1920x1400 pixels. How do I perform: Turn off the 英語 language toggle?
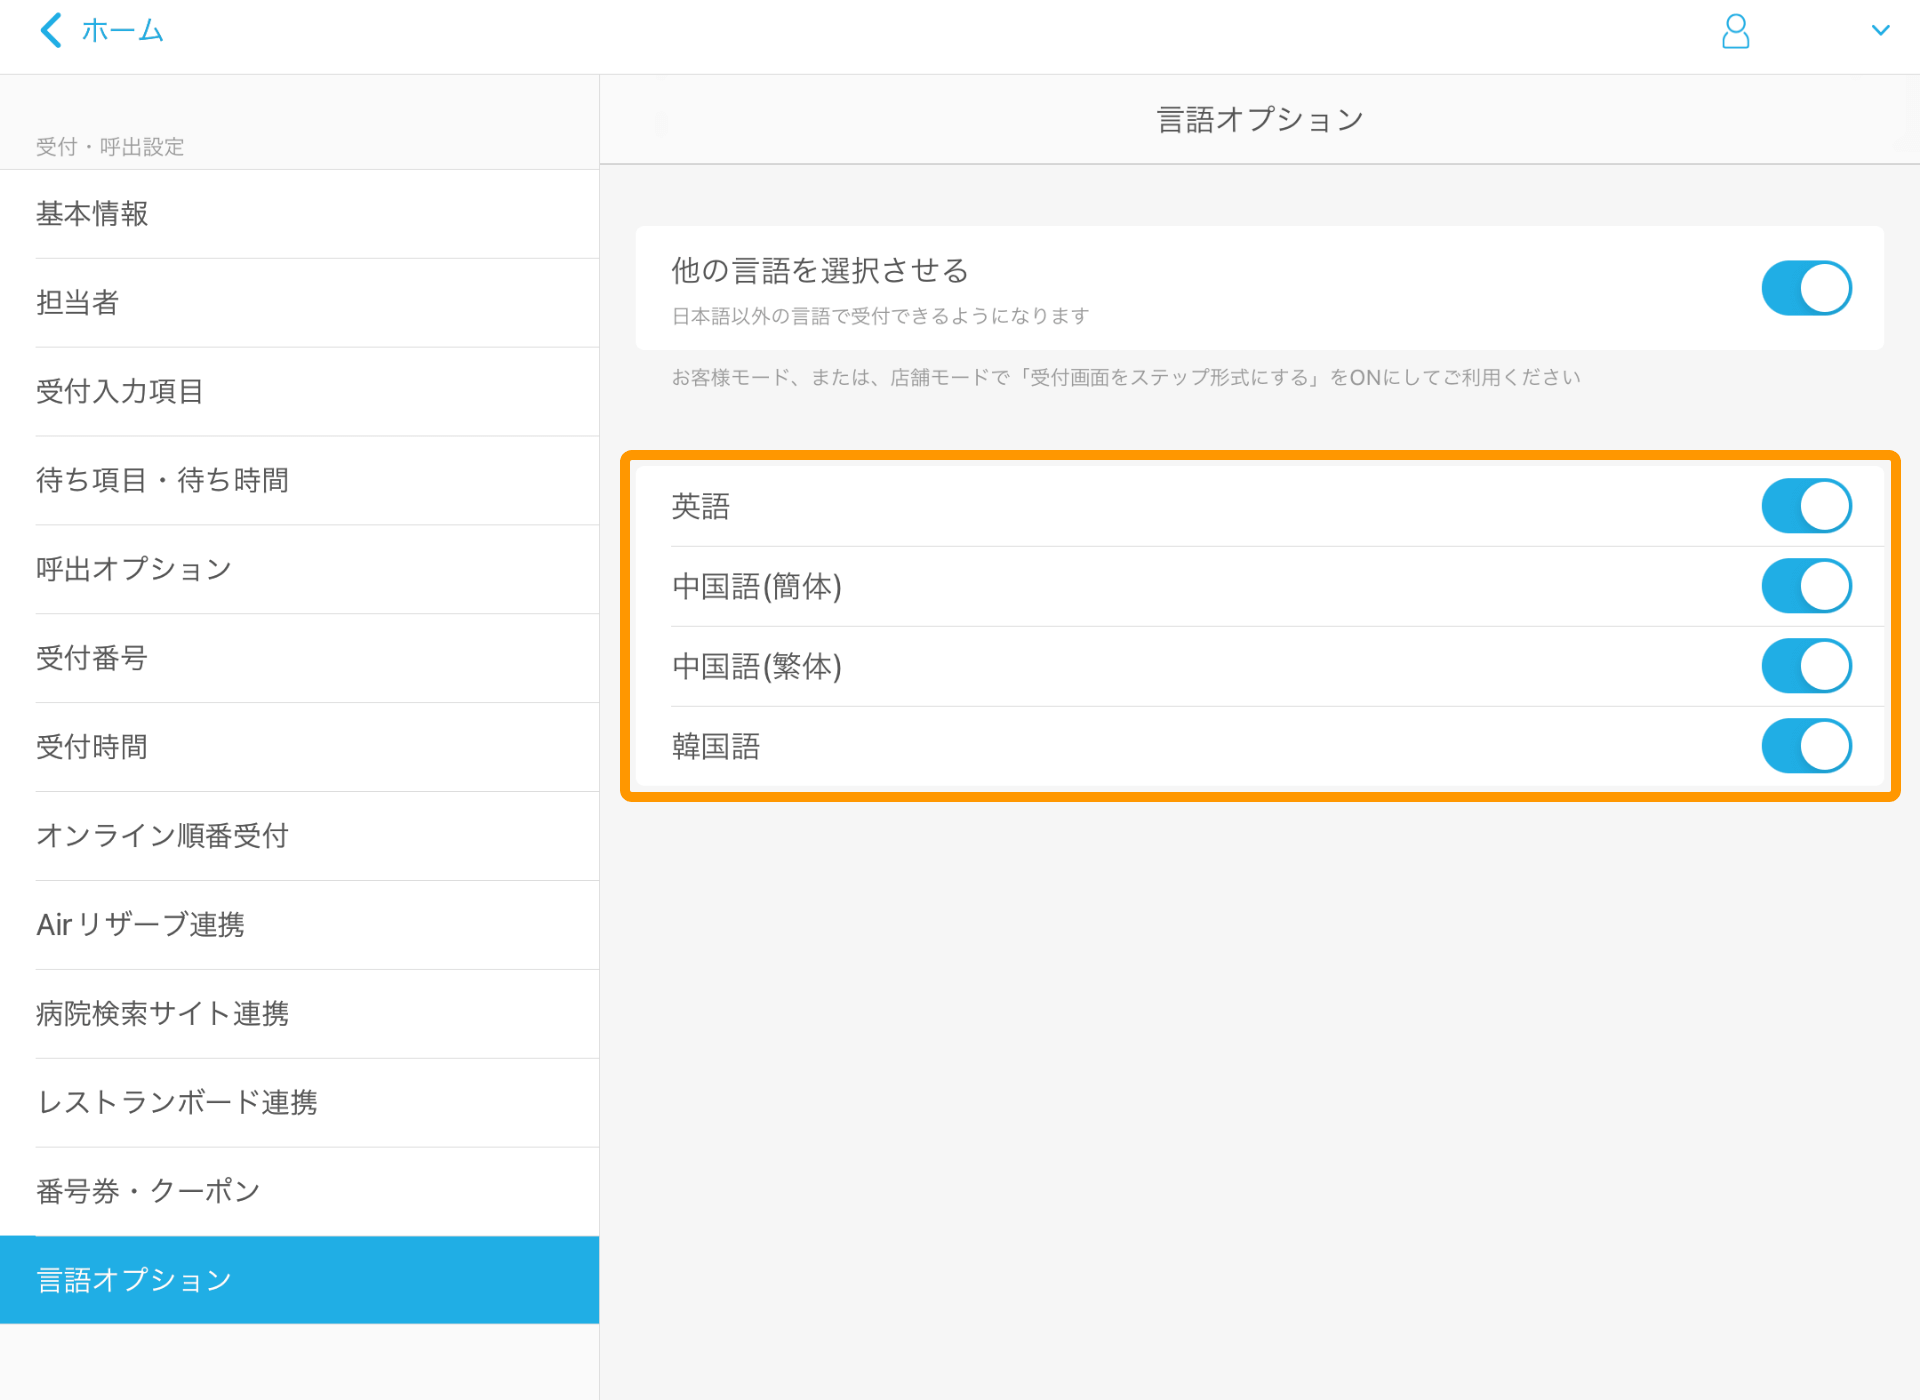[1806, 505]
